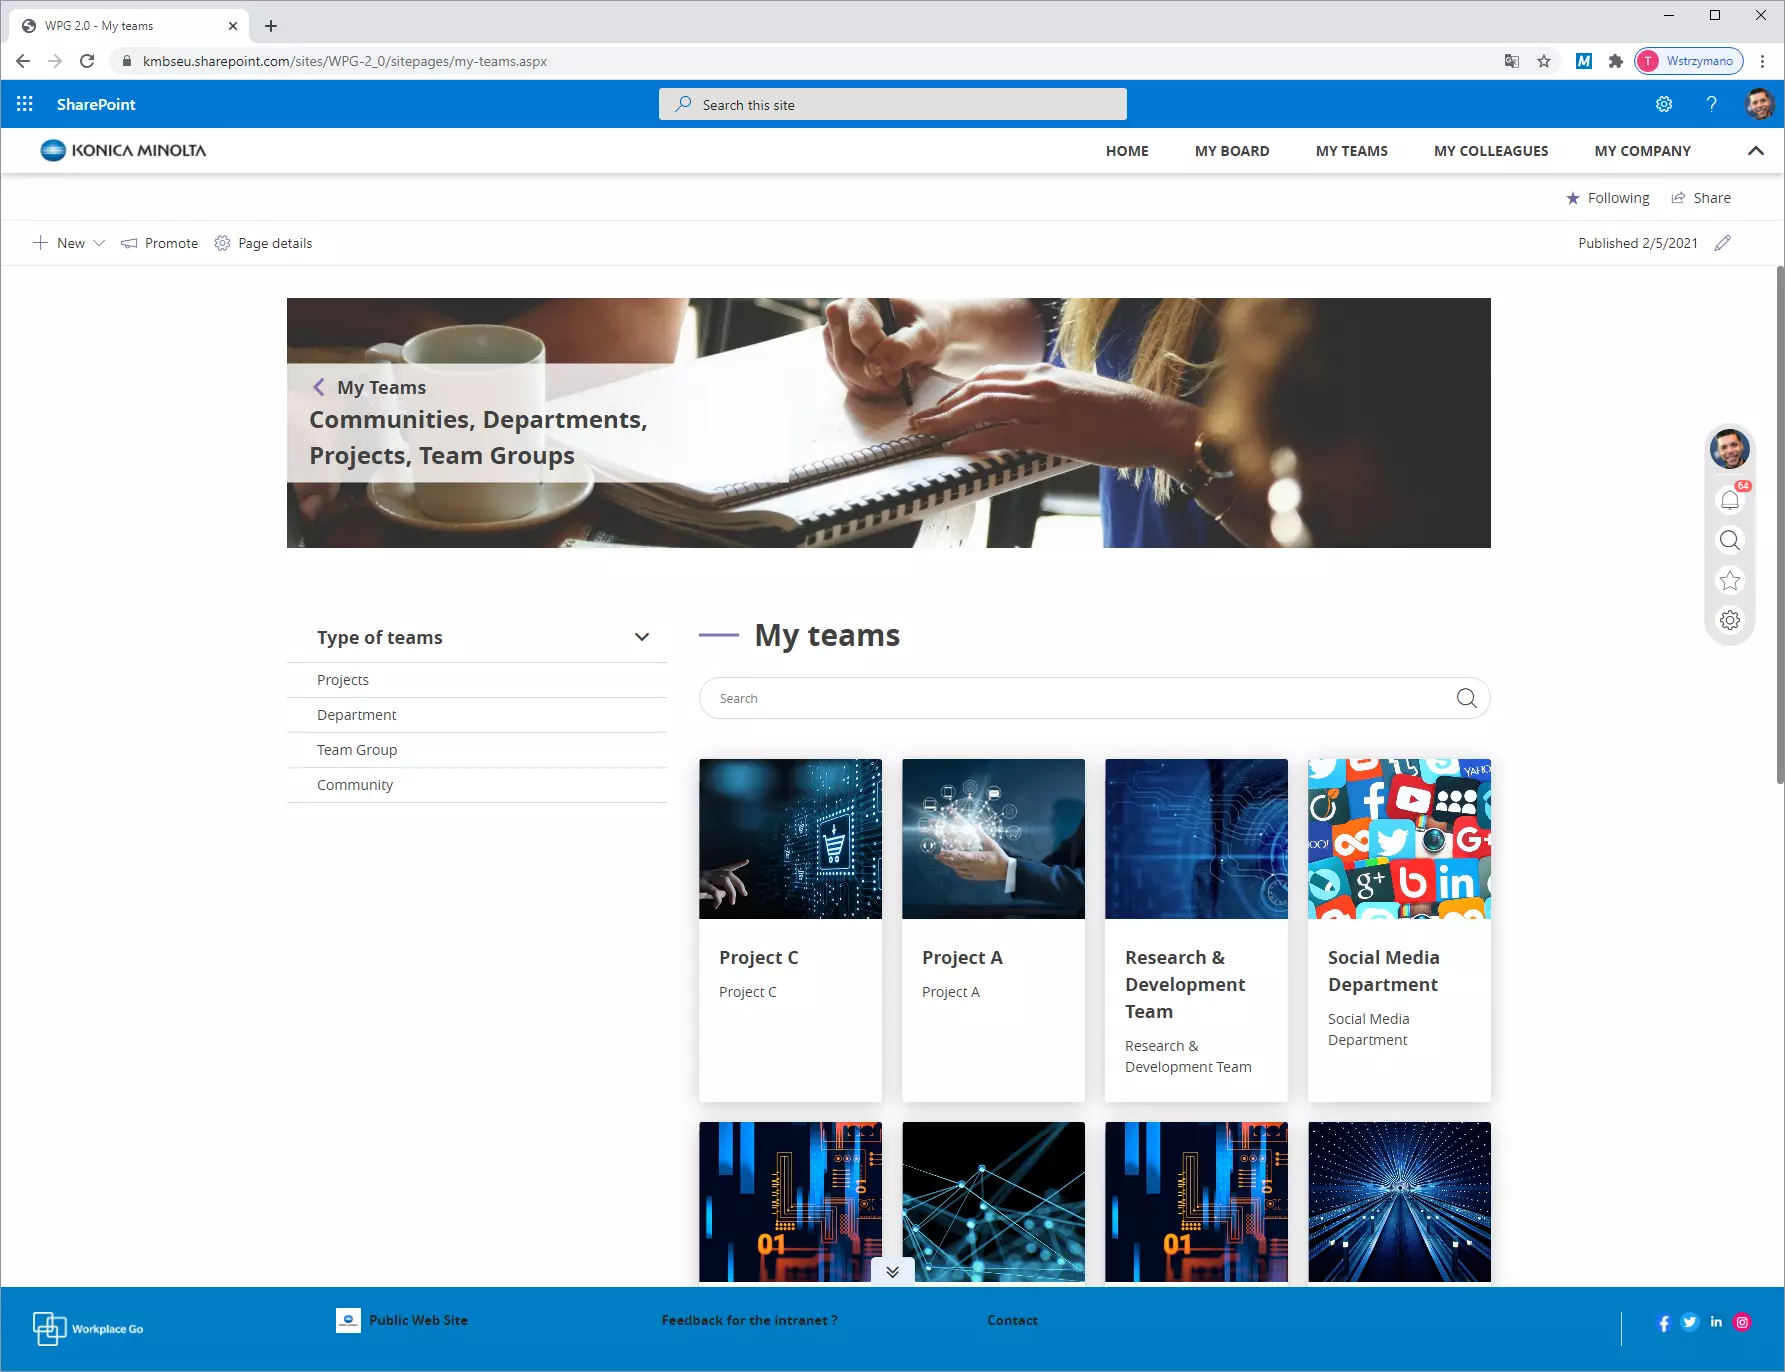1785x1372 pixels.
Task: Open the Public Web Site footer link
Action: (402, 1320)
